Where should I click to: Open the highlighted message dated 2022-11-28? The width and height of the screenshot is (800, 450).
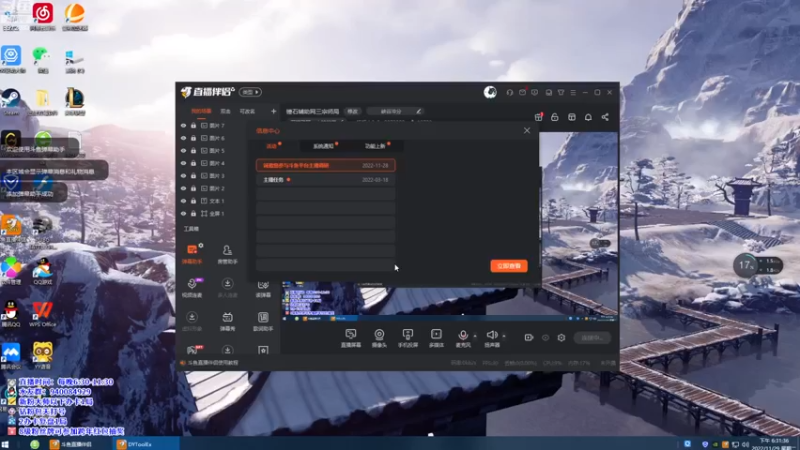(x=326, y=165)
